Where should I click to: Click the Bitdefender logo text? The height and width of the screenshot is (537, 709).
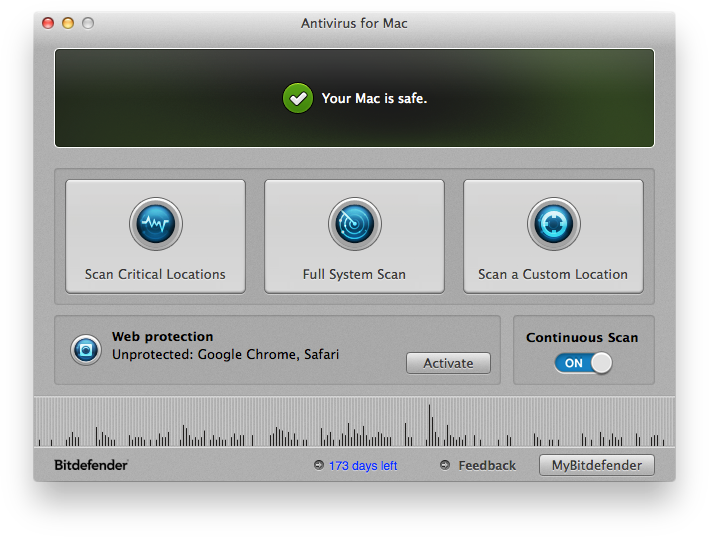coord(91,465)
